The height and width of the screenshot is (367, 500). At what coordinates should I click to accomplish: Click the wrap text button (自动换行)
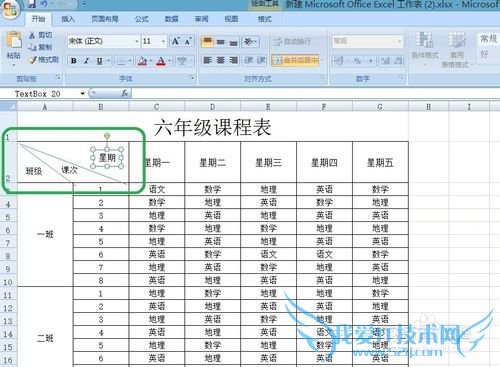tap(292, 41)
